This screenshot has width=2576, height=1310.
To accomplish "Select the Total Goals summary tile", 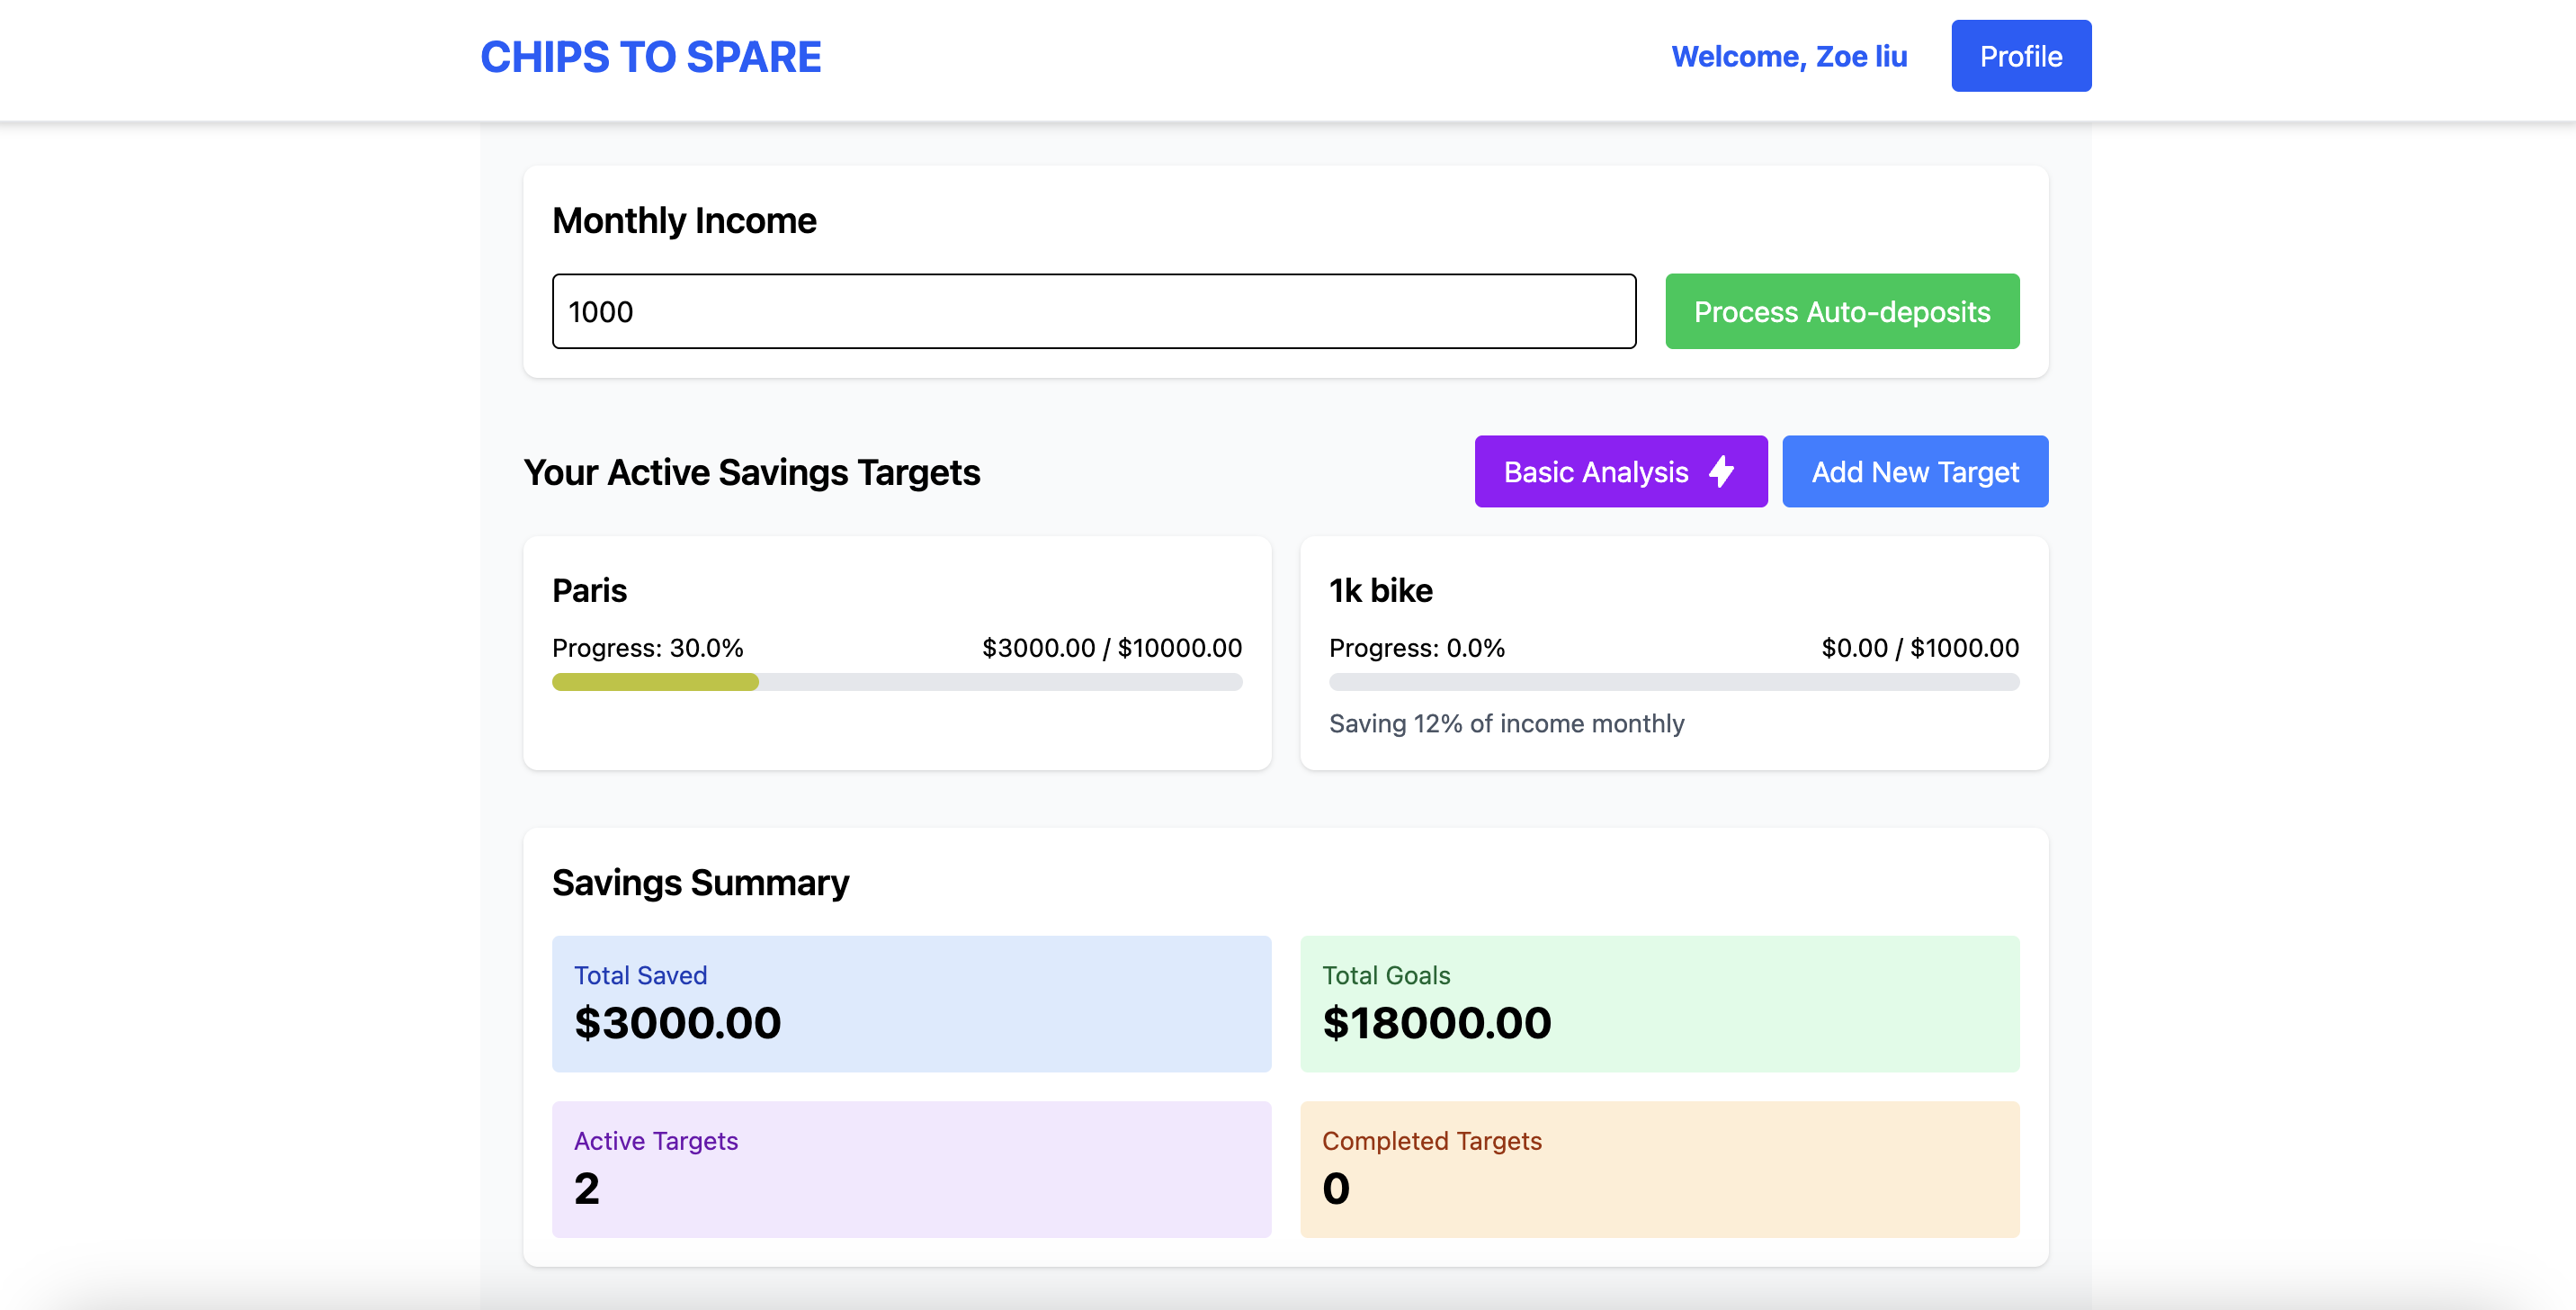I will pos(1659,1003).
